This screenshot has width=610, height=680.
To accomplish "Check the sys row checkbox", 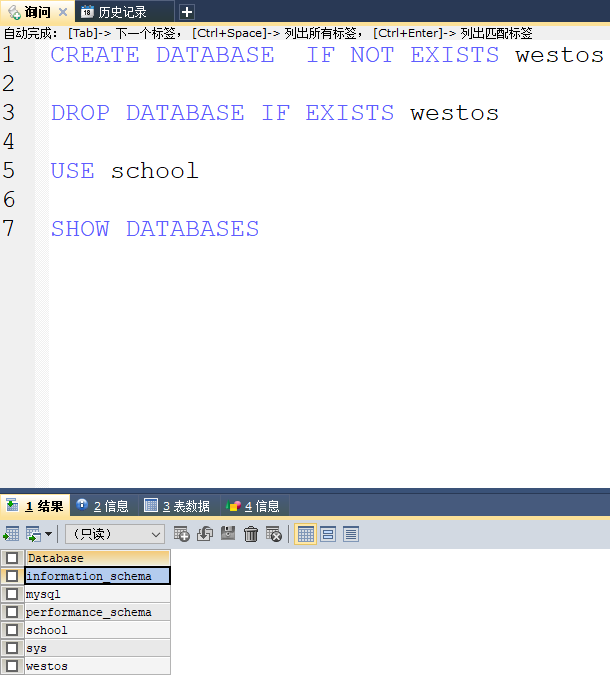I will (12, 648).
